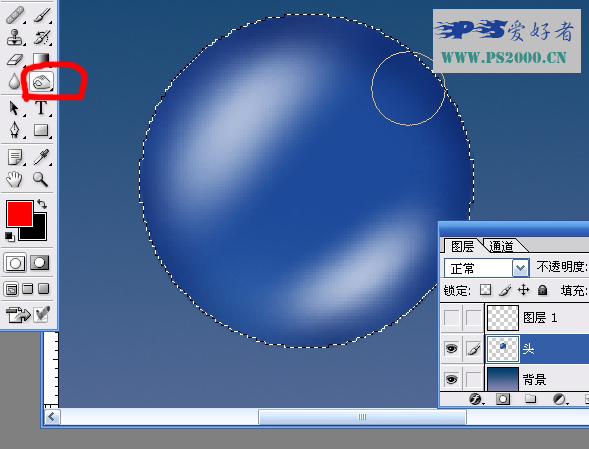Select the Pen tool
This screenshot has width=589, height=449.
15,130
